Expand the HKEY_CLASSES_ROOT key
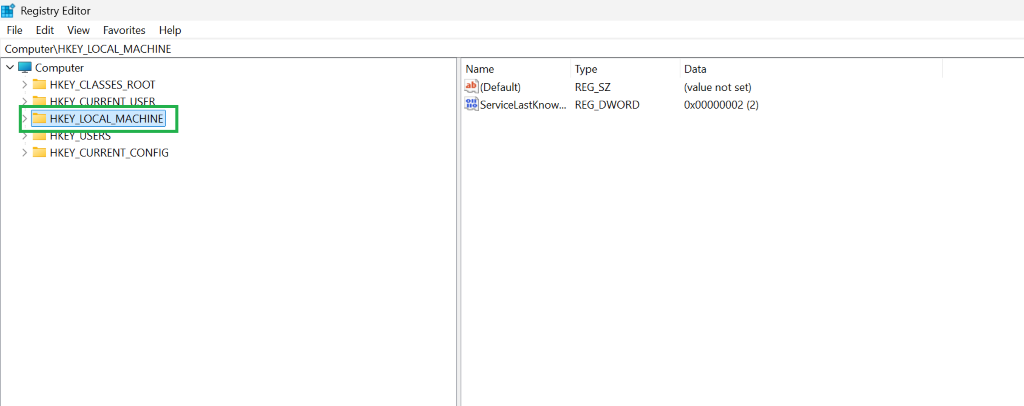Viewport: 1024px width, 406px height. (25, 85)
